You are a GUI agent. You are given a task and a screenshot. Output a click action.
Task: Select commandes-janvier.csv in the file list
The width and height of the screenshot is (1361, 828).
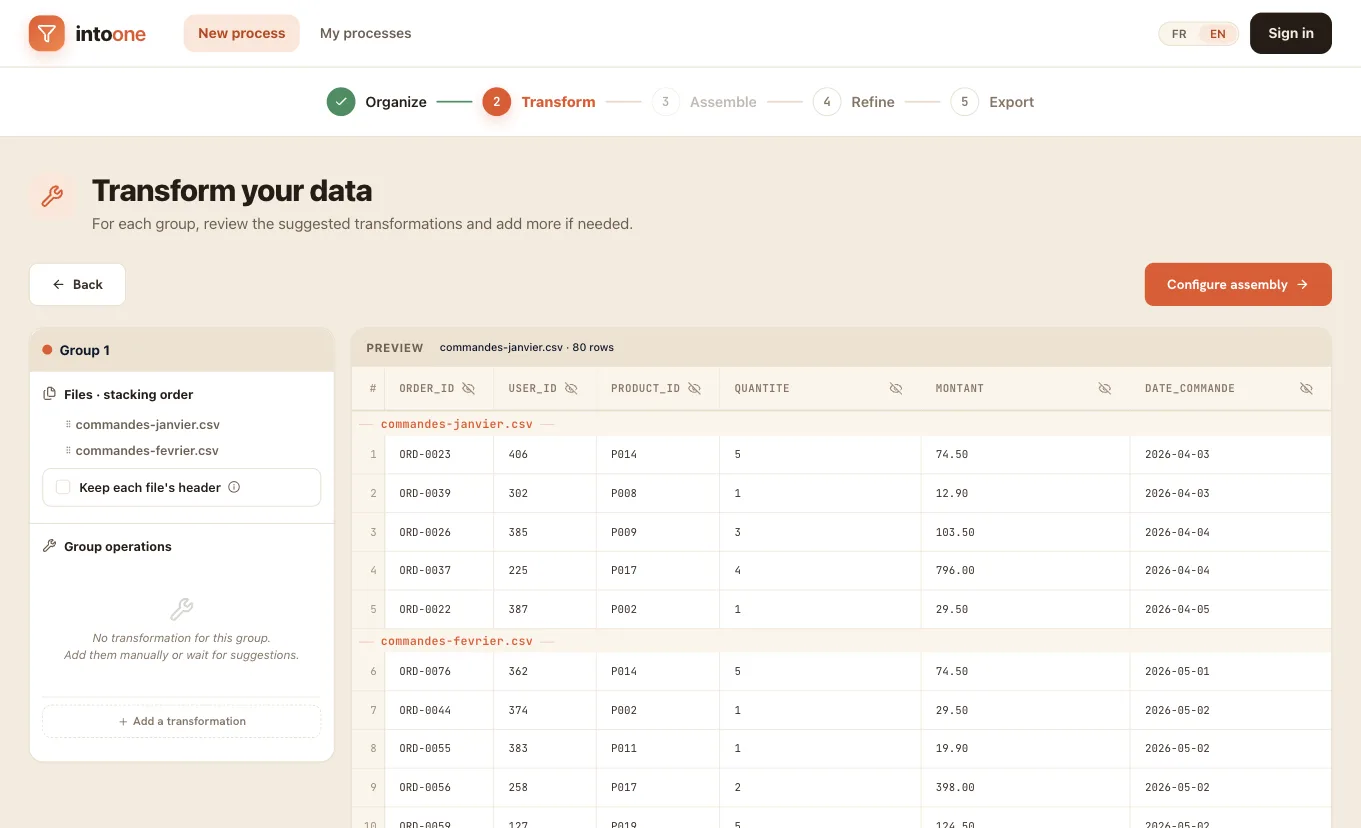click(x=147, y=425)
